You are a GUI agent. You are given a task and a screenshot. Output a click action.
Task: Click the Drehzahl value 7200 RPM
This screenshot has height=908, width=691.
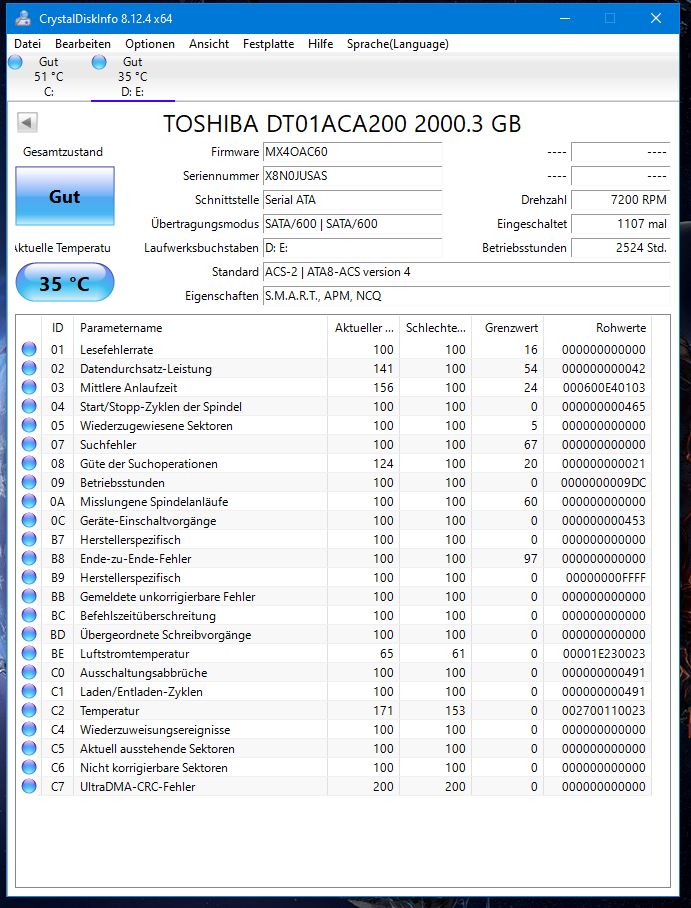[x=621, y=200]
